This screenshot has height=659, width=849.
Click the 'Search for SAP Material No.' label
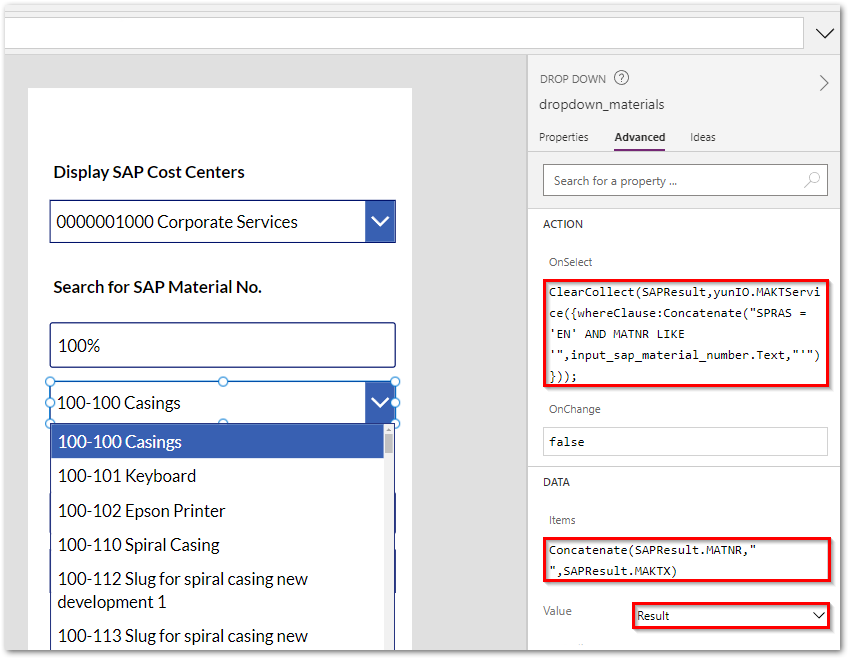click(x=158, y=286)
